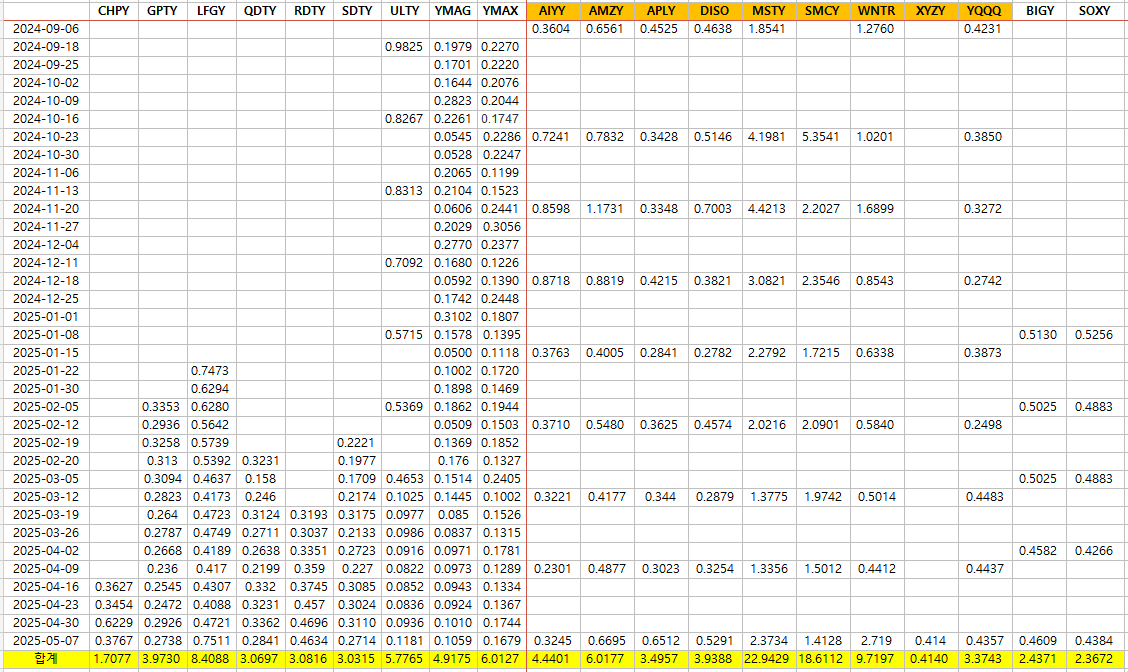Click the date cell 2025-04-09
Screen dimensions: 1128x672
tap(46, 568)
